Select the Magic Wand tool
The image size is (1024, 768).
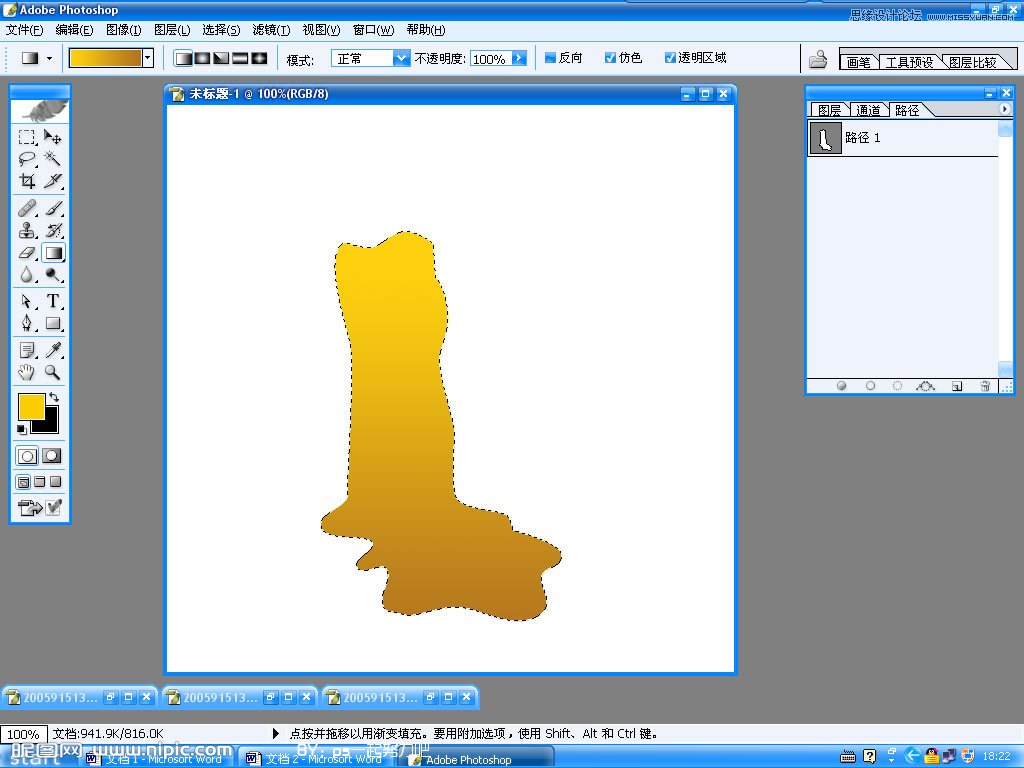point(53,159)
